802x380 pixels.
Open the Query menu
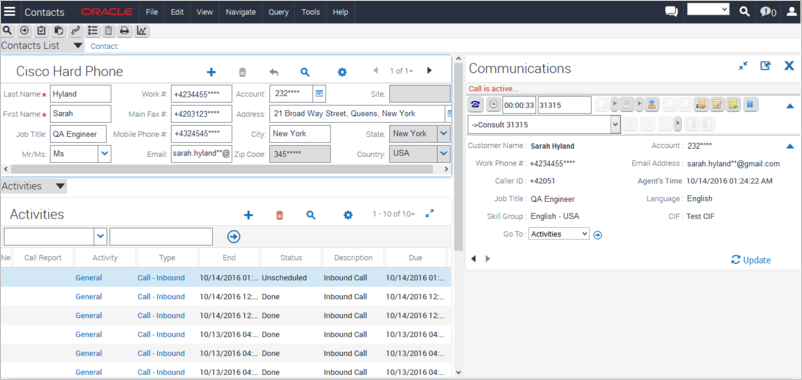[x=278, y=12]
